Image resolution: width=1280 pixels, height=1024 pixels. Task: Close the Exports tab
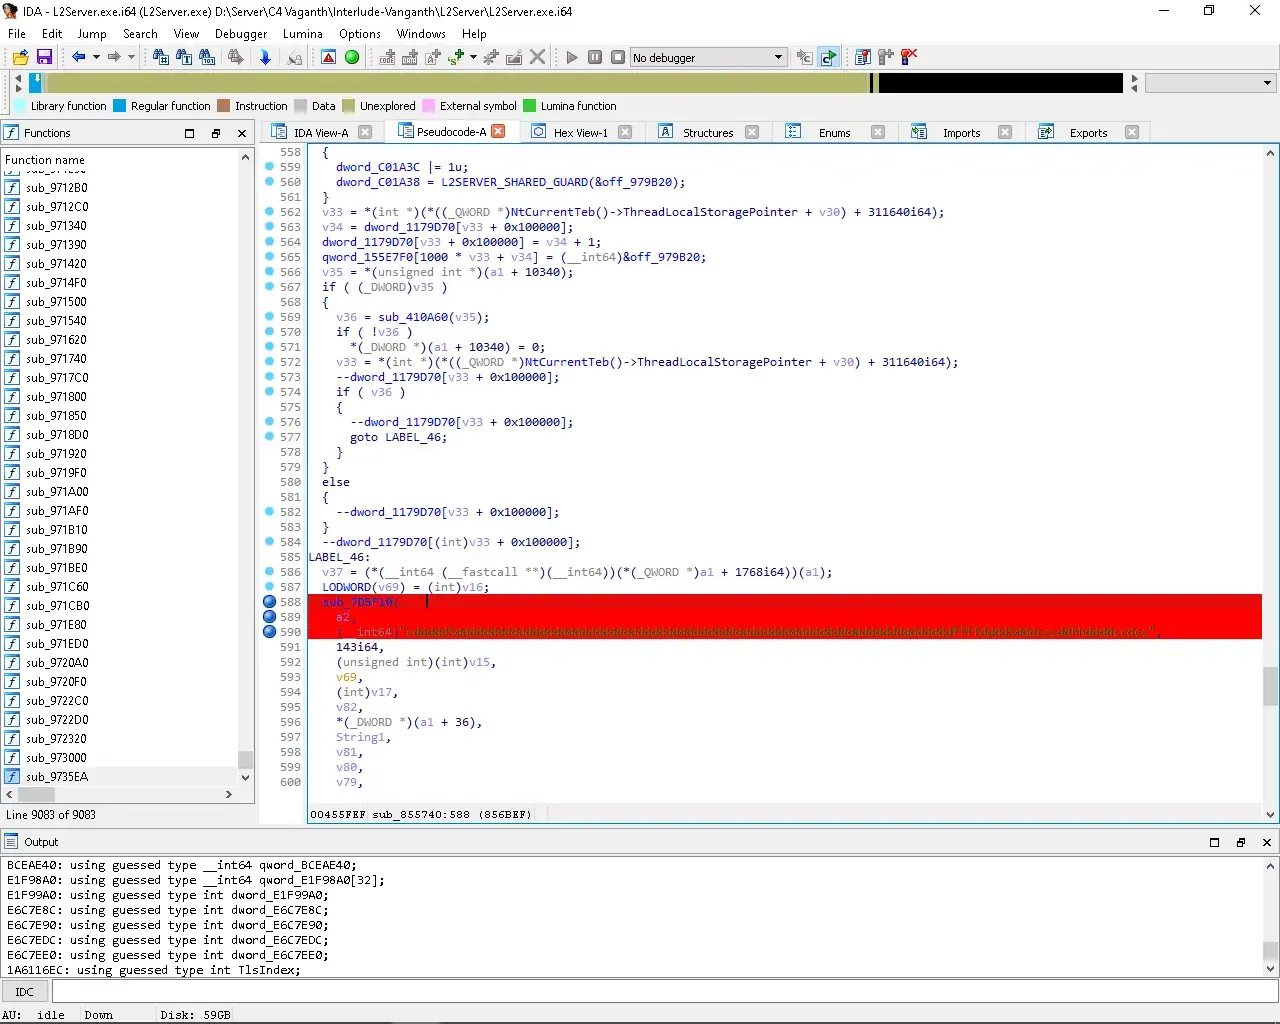coord(1132,132)
